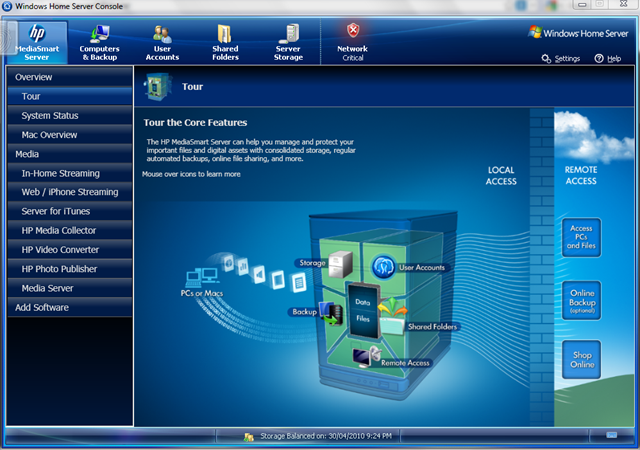640x450 pixels.
Task: Open Server for iTunes page
Action: pyautogui.click(x=70, y=212)
